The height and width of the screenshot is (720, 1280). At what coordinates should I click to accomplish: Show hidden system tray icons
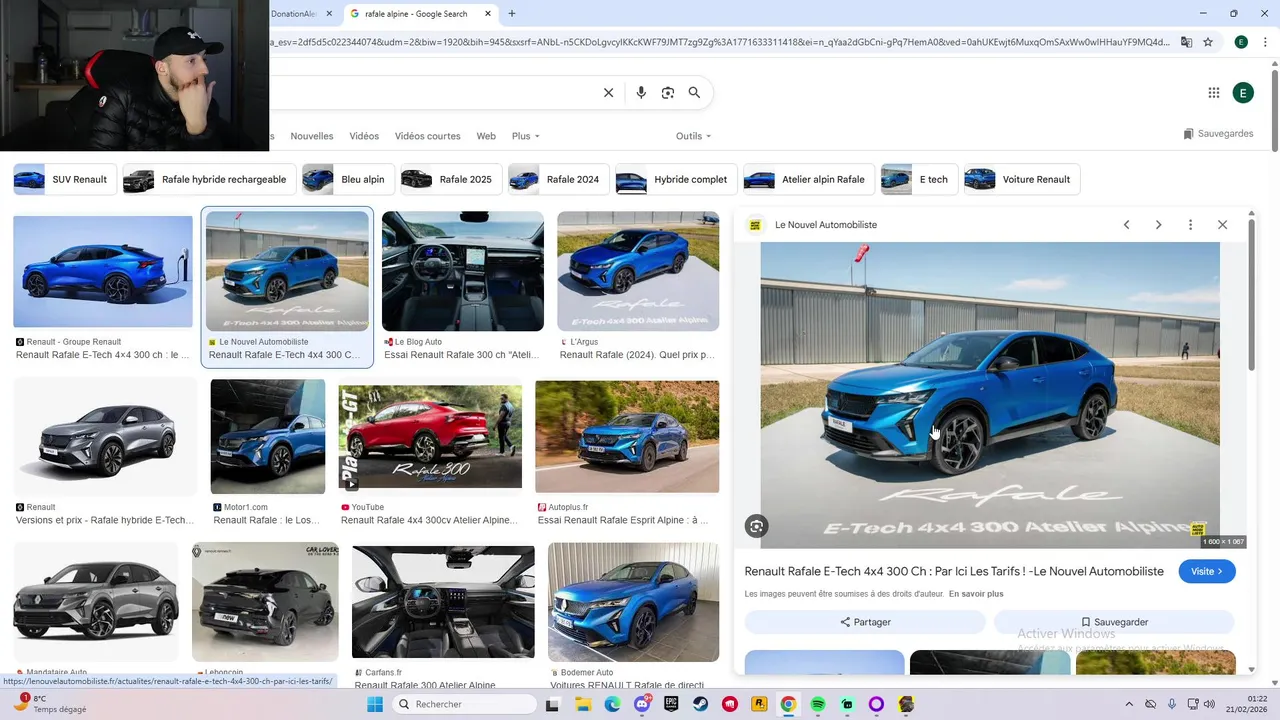click(x=1129, y=704)
